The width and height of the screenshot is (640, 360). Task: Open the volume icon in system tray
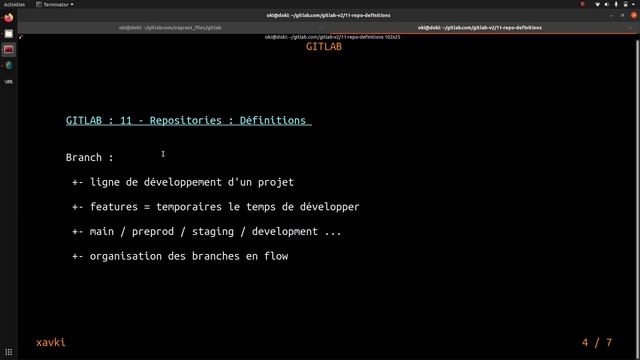[607, 4]
